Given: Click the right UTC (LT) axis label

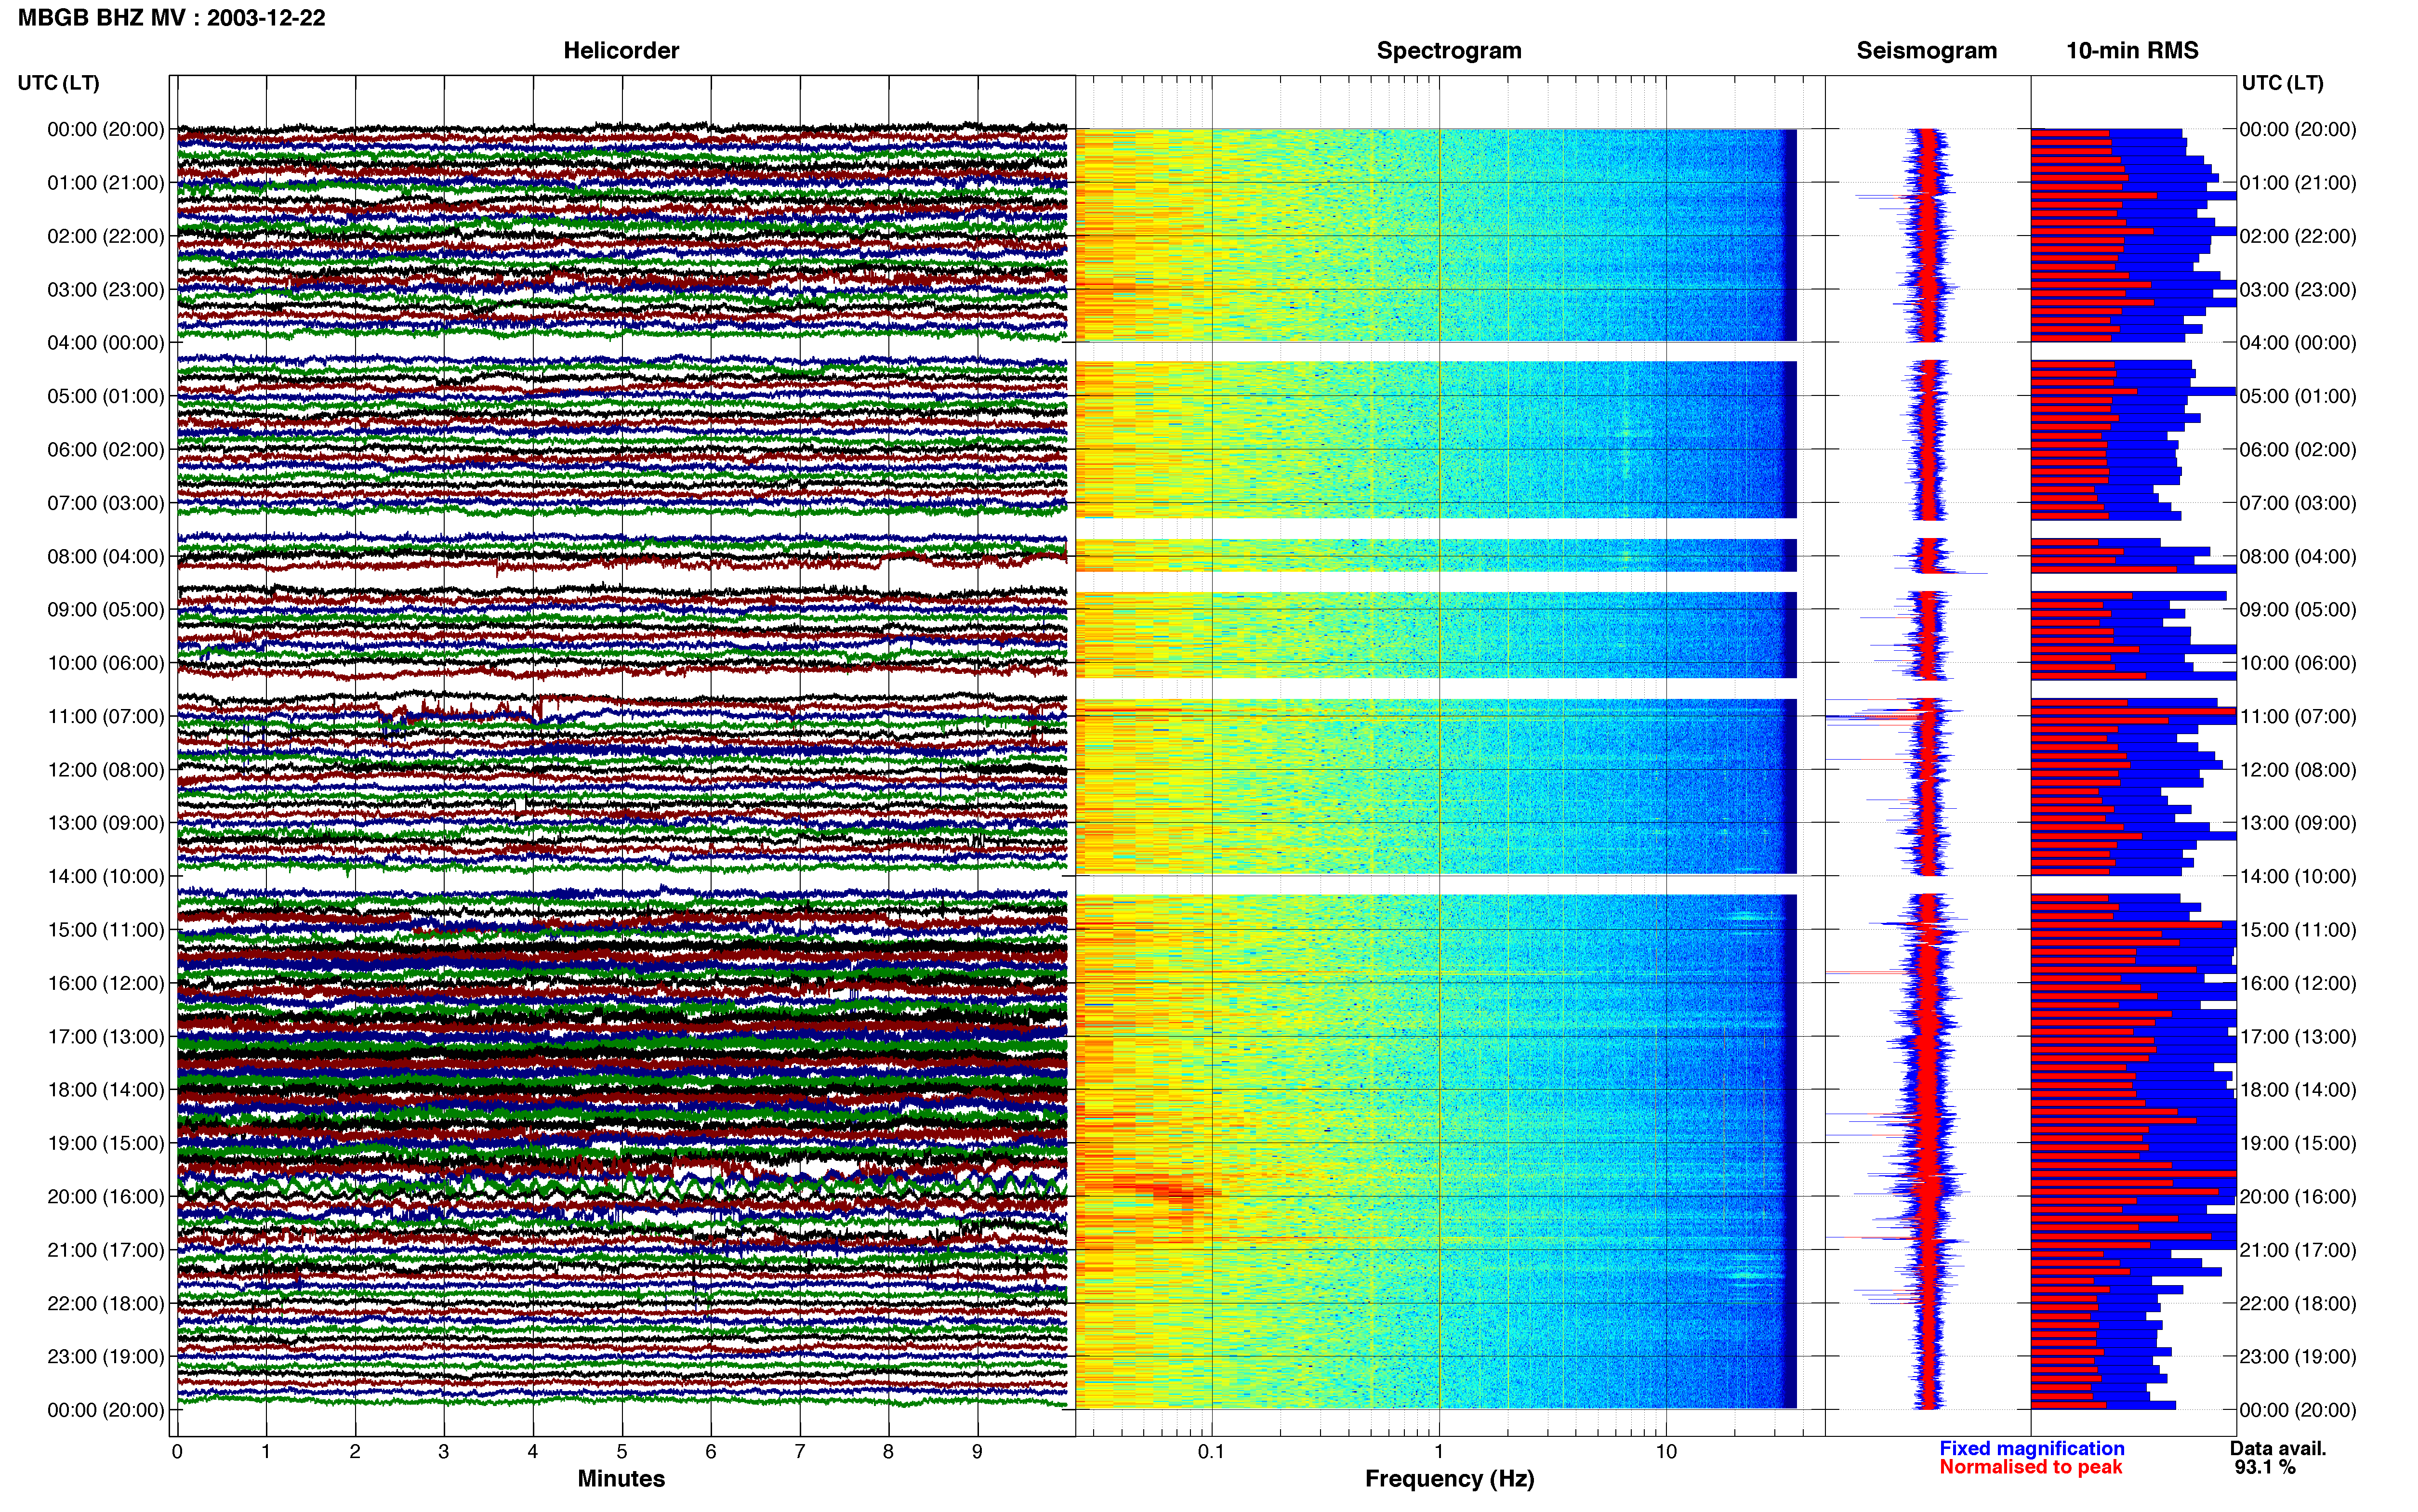Looking at the screenshot, I should pos(2282,83).
